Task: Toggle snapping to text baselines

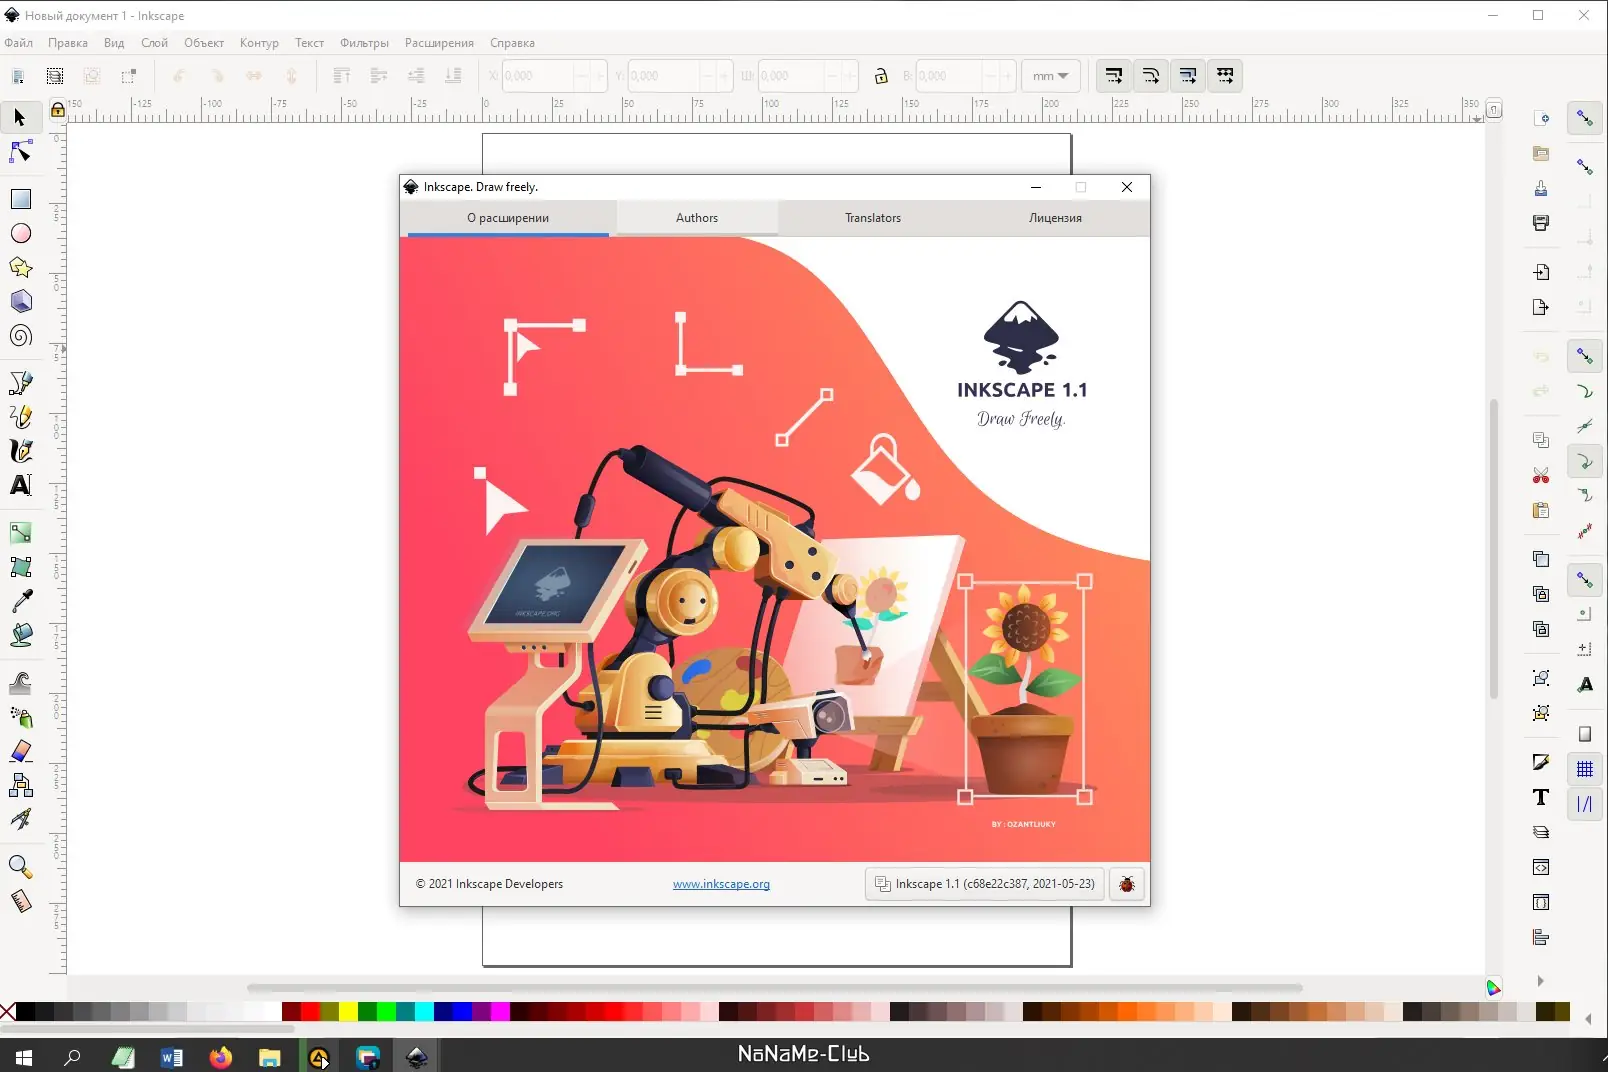Action: pos(1585,685)
